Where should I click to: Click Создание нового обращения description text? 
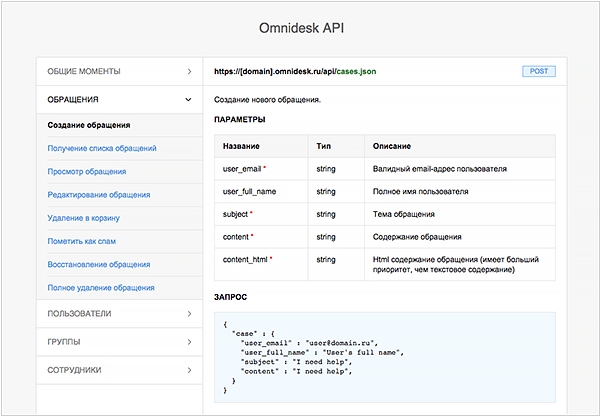click(267, 100)
